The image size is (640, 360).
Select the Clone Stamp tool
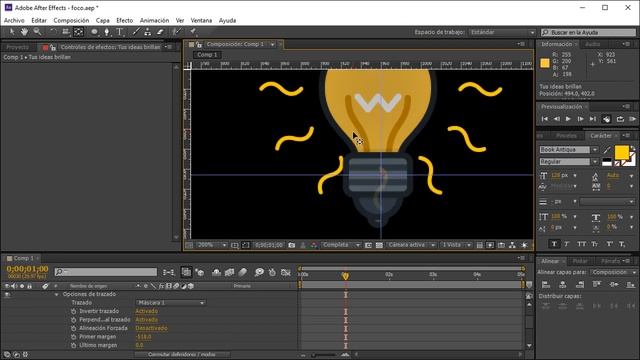[x=148, y=32]
